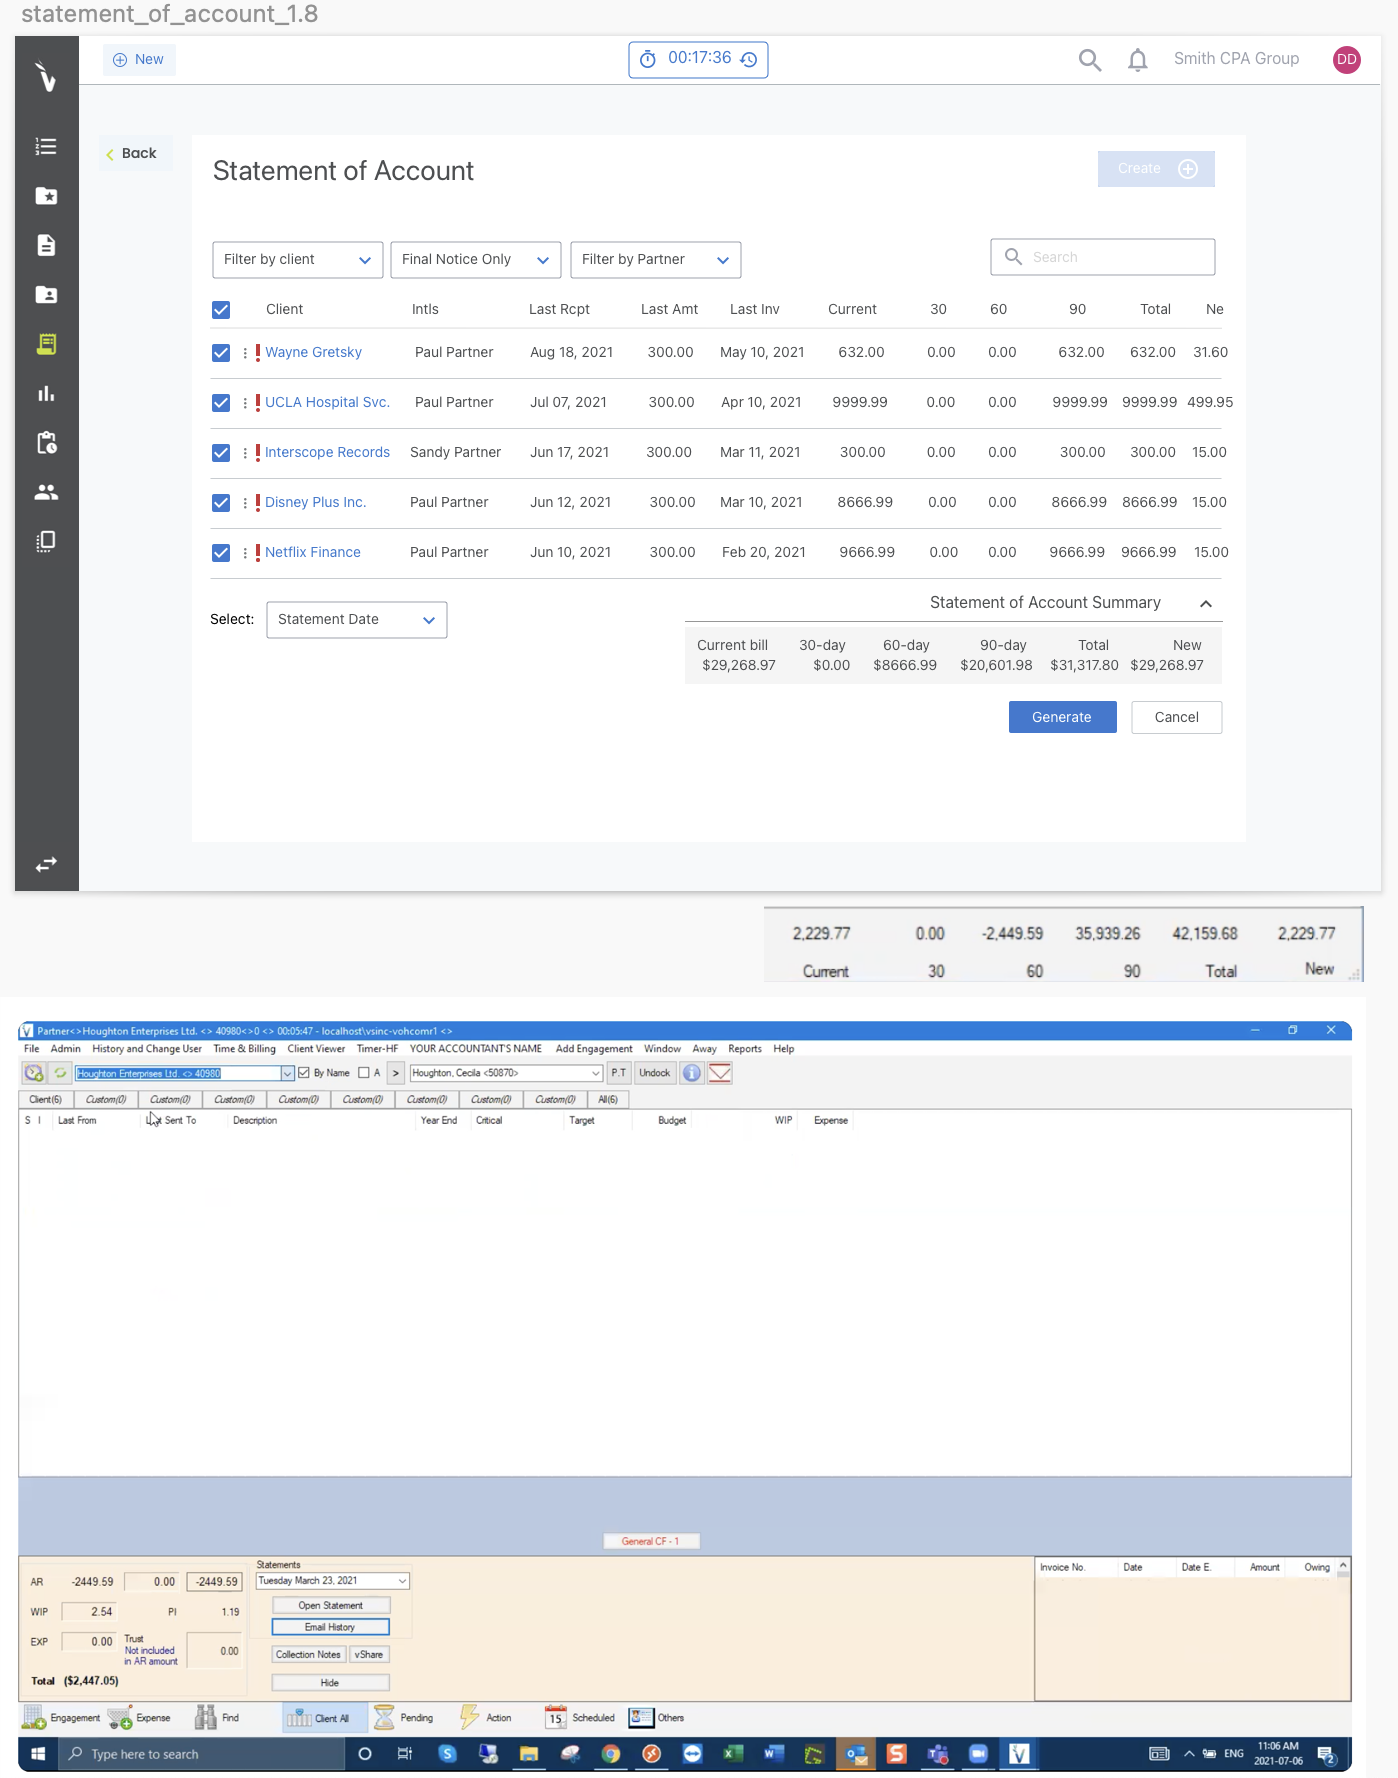Open the Filter by client dropdown

point(297,260)
